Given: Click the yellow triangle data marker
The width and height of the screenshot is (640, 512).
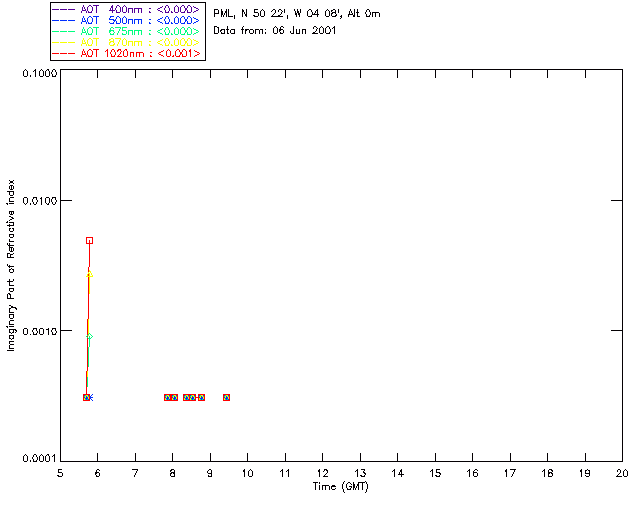Looking at the screenshot, I should click(90, 274).
